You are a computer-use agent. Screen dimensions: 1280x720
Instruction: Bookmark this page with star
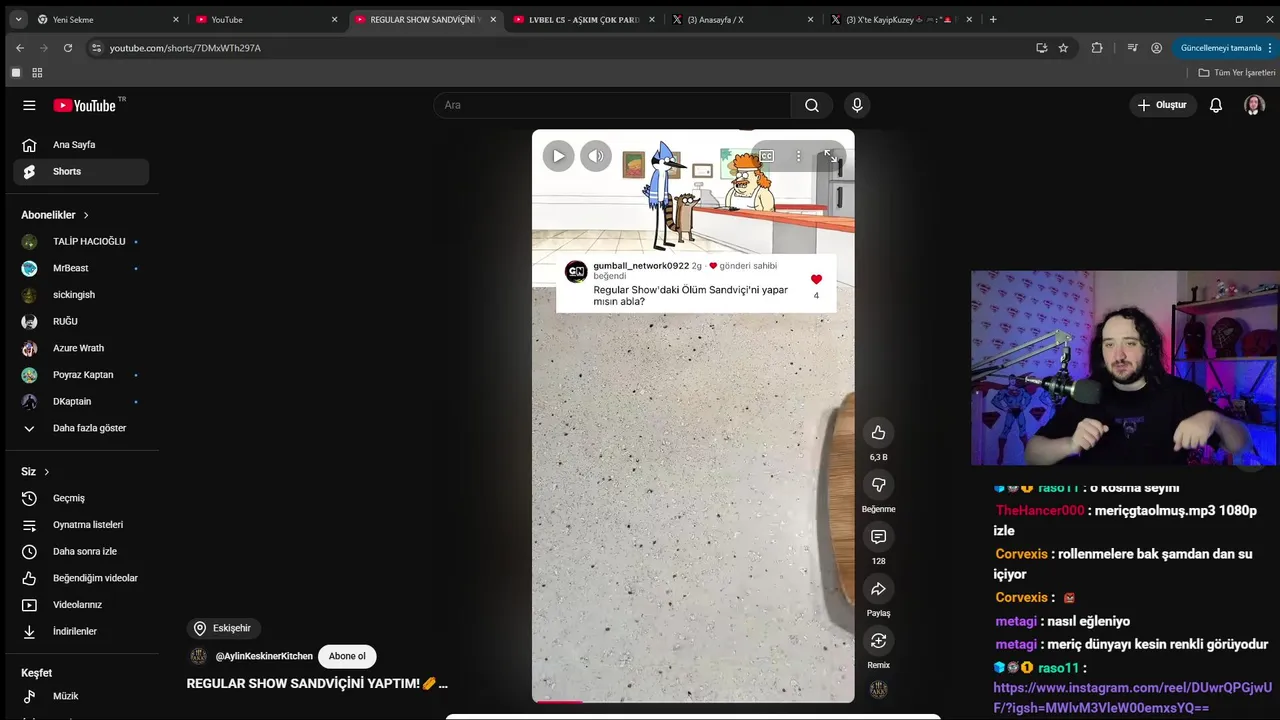coord(1063,48)
